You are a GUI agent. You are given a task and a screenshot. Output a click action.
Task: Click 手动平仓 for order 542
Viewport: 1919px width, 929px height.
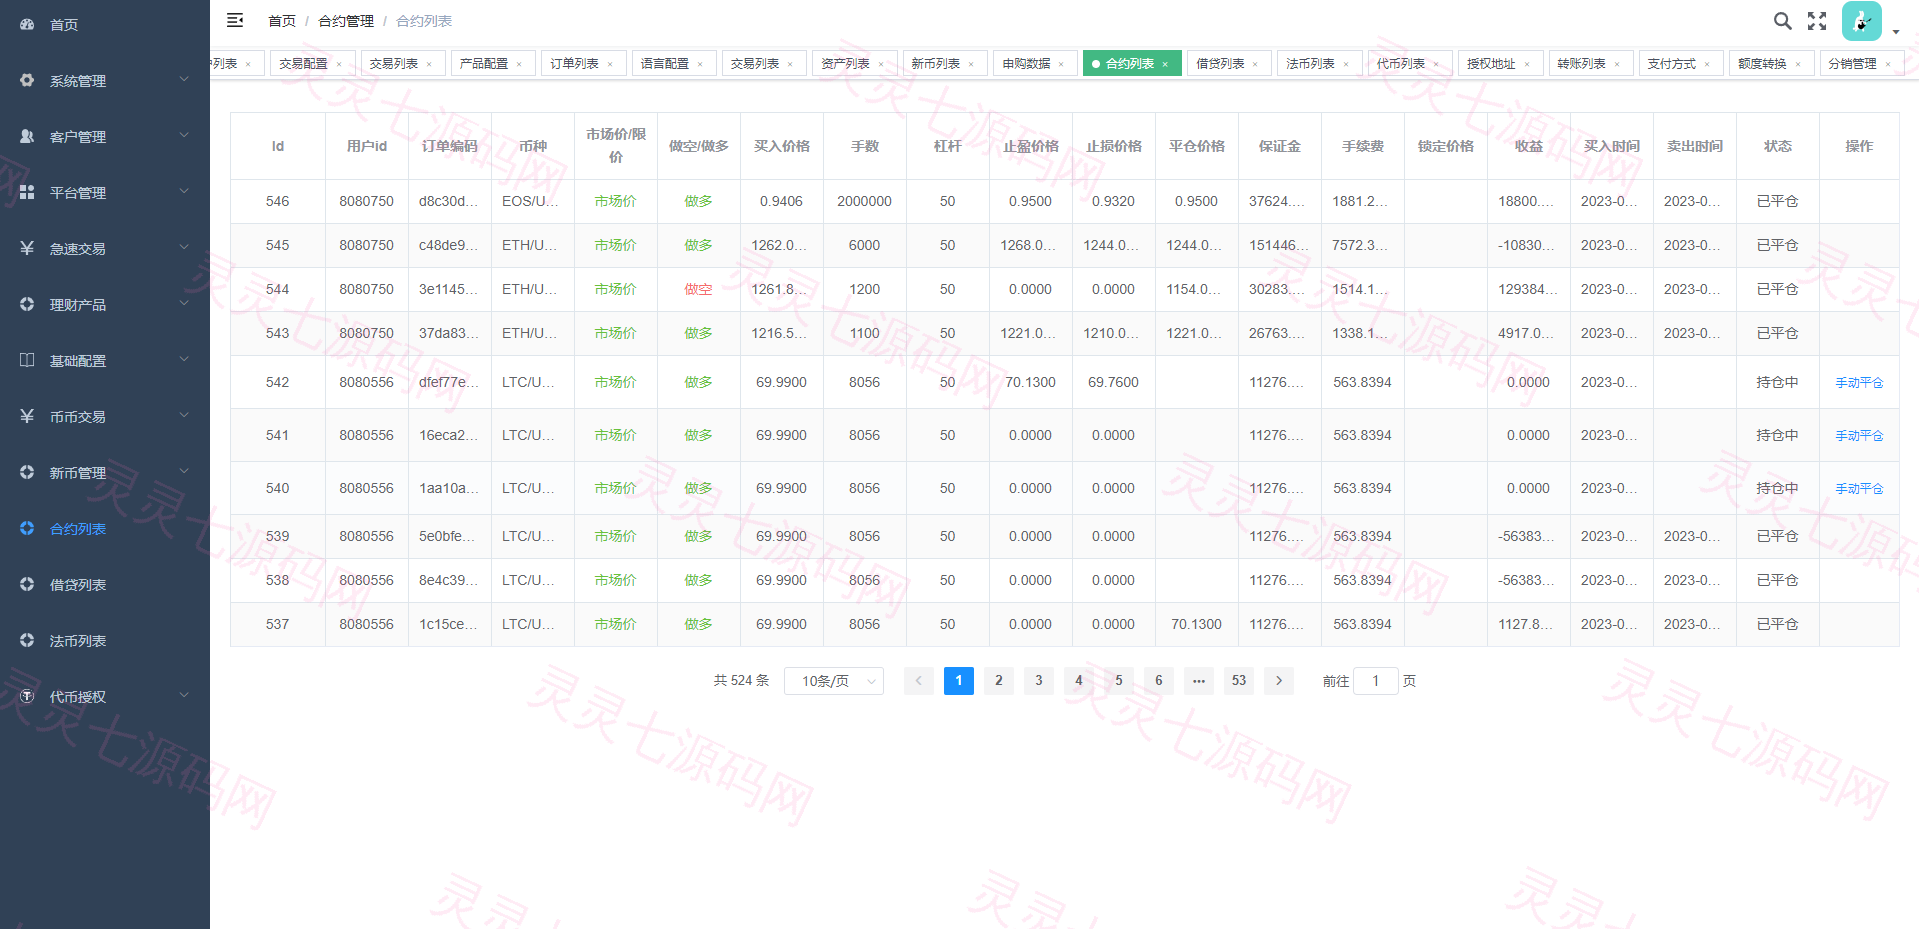point(1859,383)
